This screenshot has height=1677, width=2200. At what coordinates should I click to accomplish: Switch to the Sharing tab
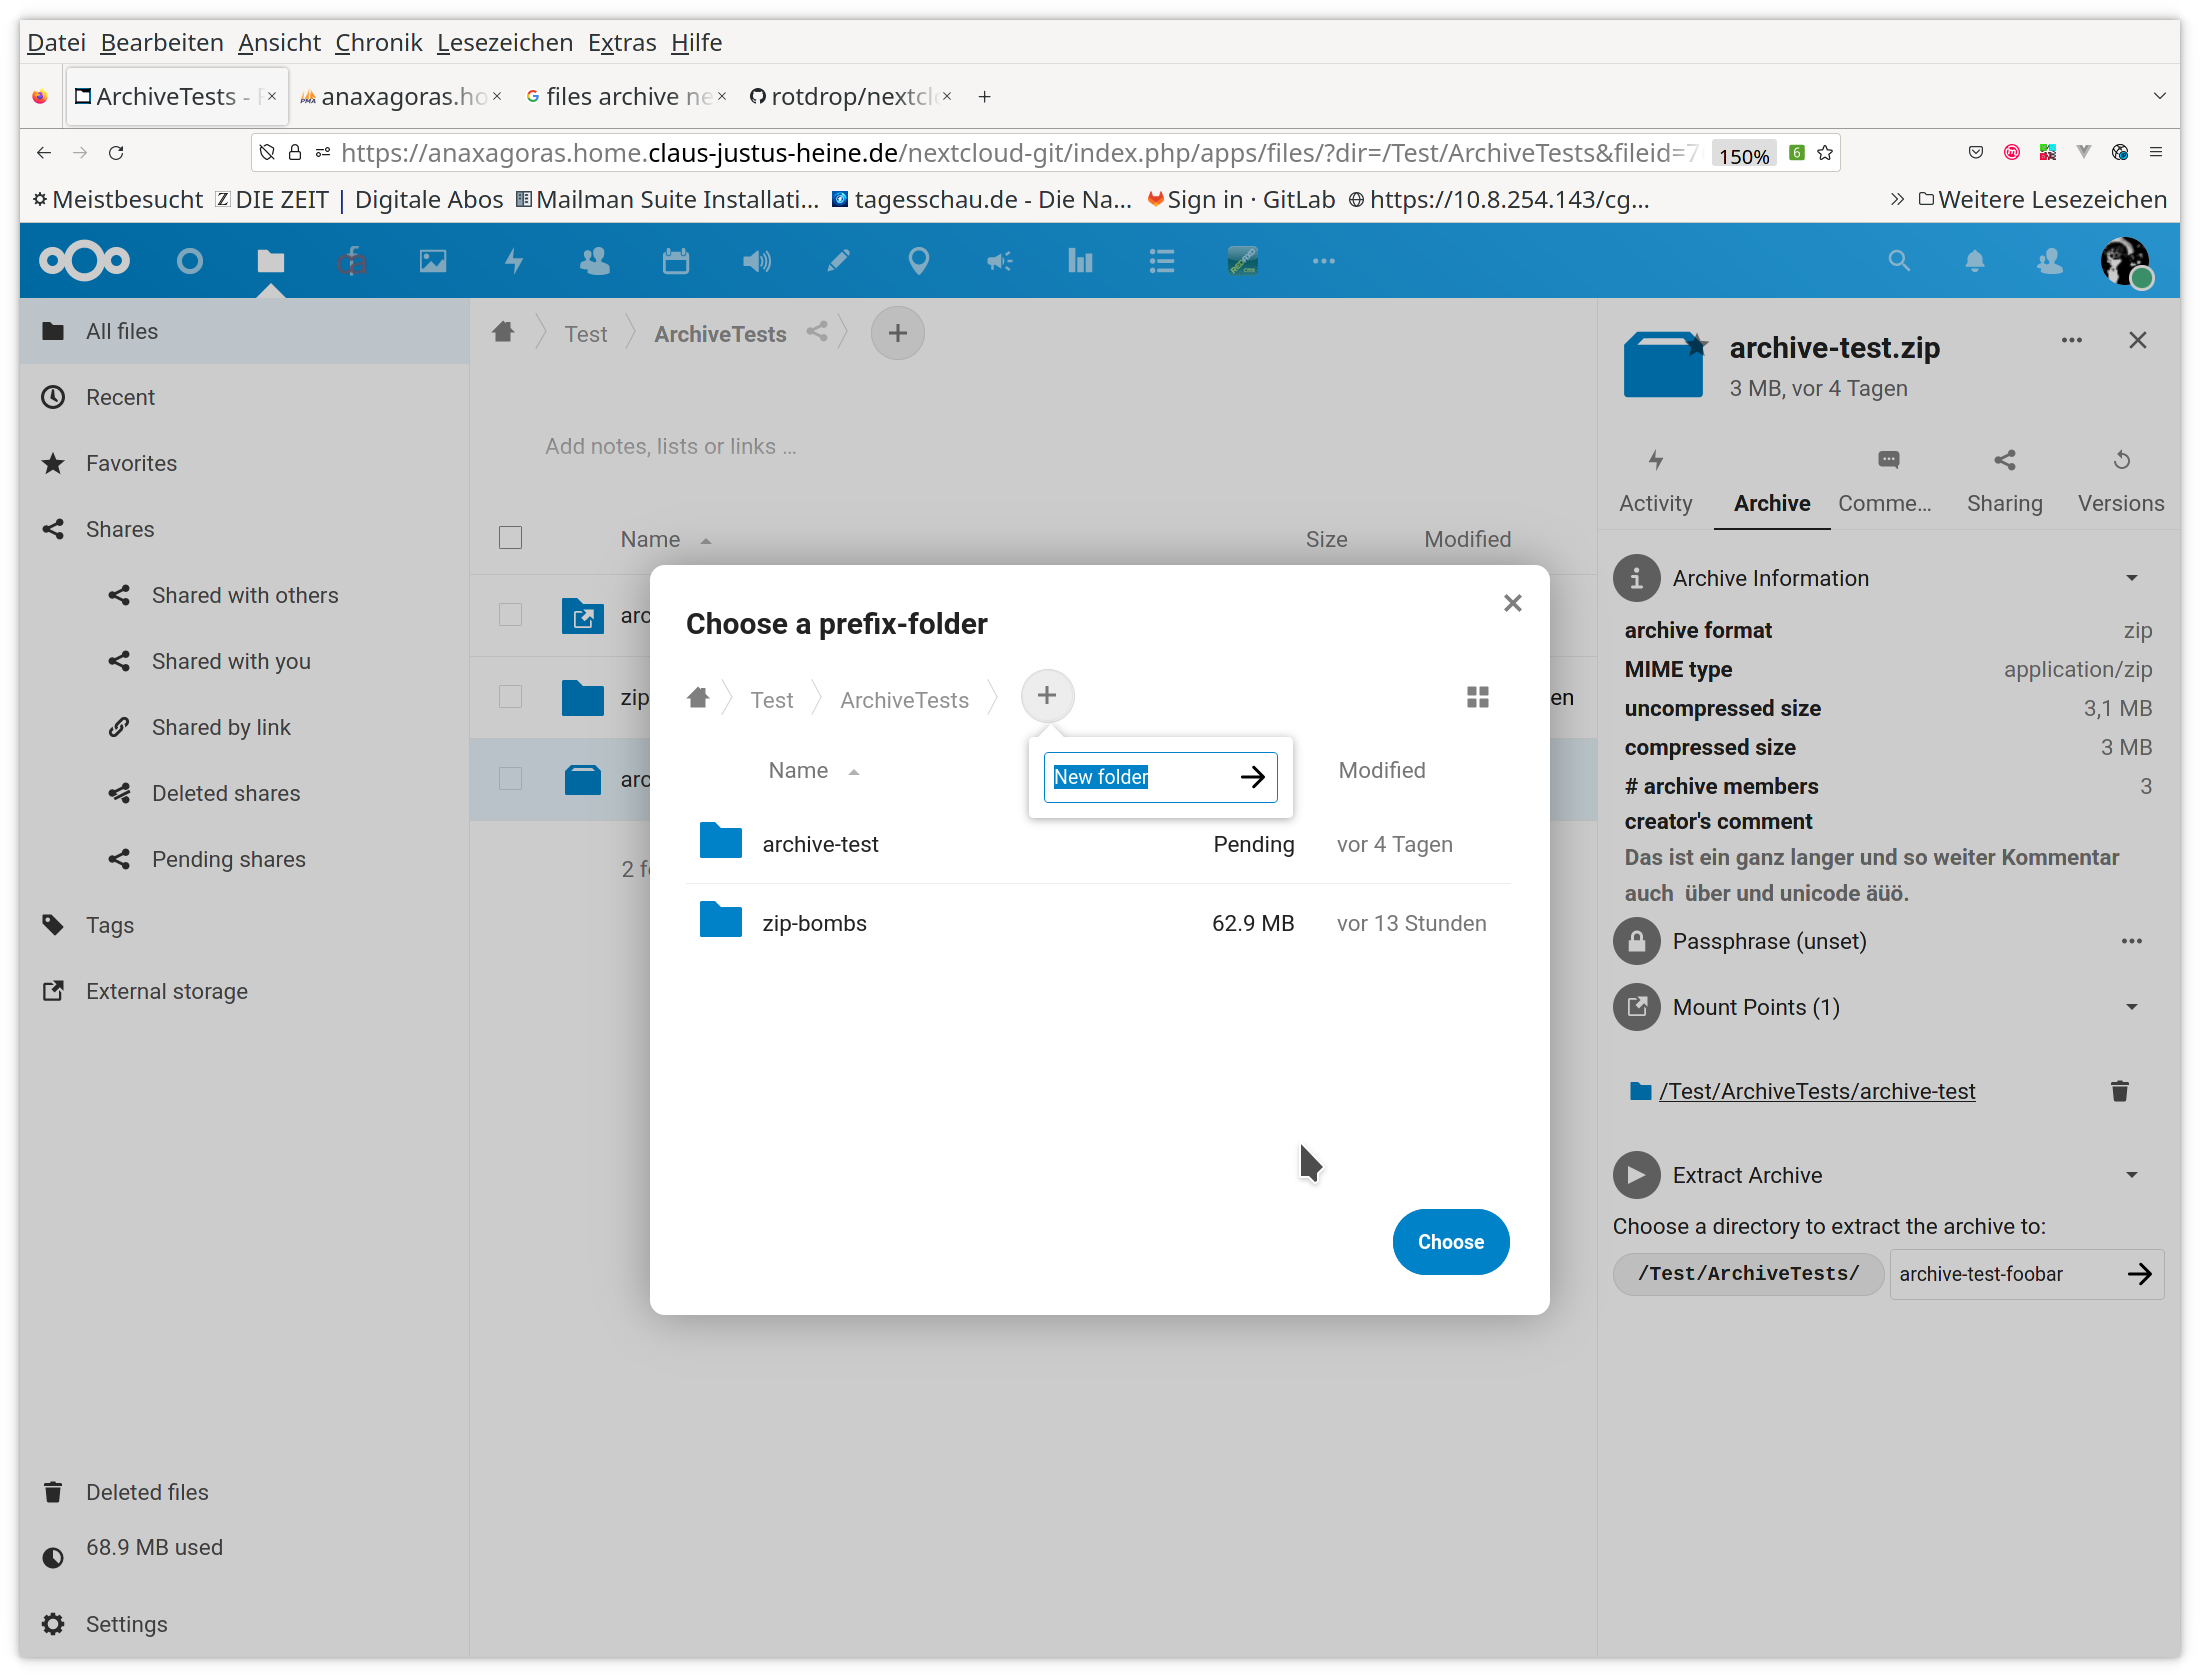pyautogui.click(x=2004, y=481)
